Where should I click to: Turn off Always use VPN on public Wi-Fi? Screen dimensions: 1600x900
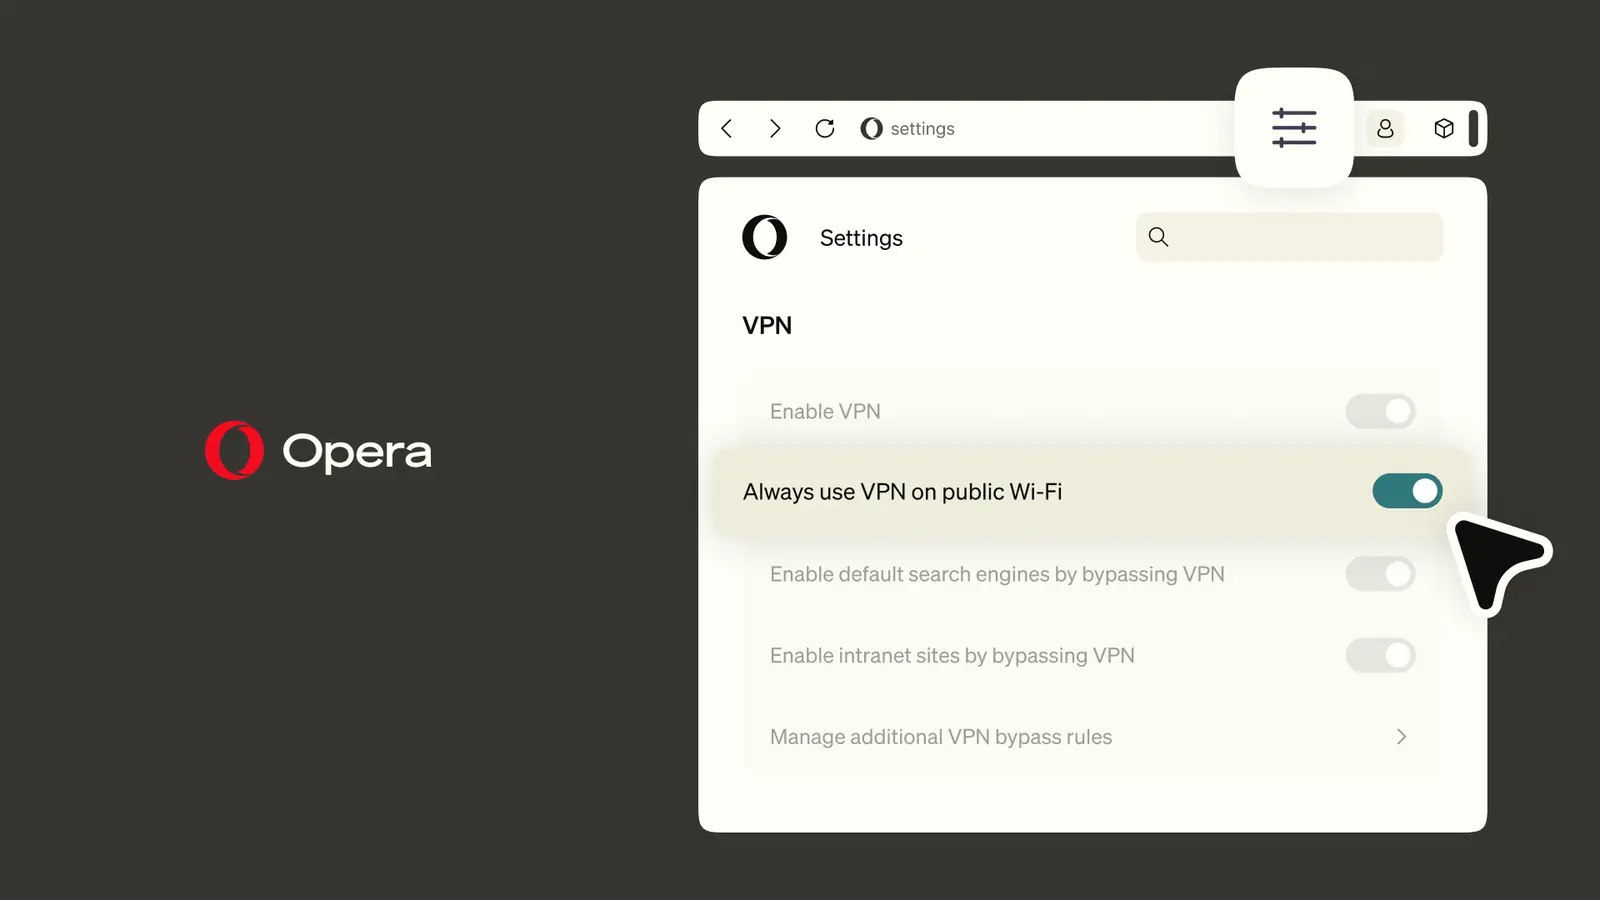(1407, 491)
